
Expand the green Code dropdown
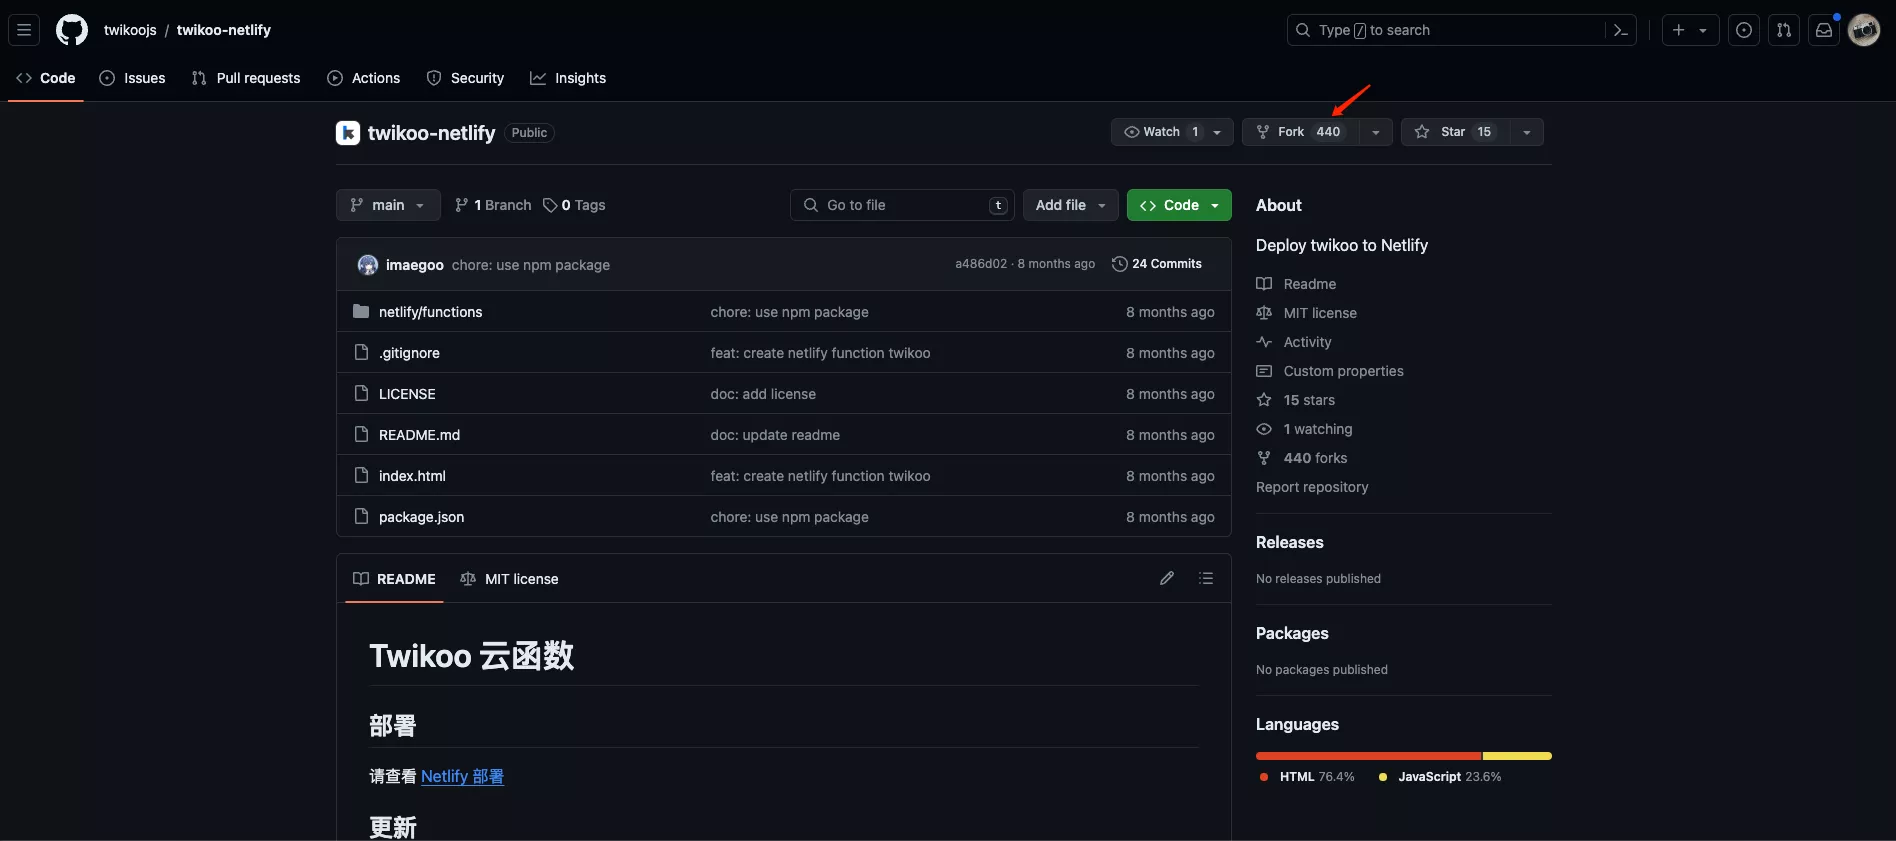[x=1179, y=205]
